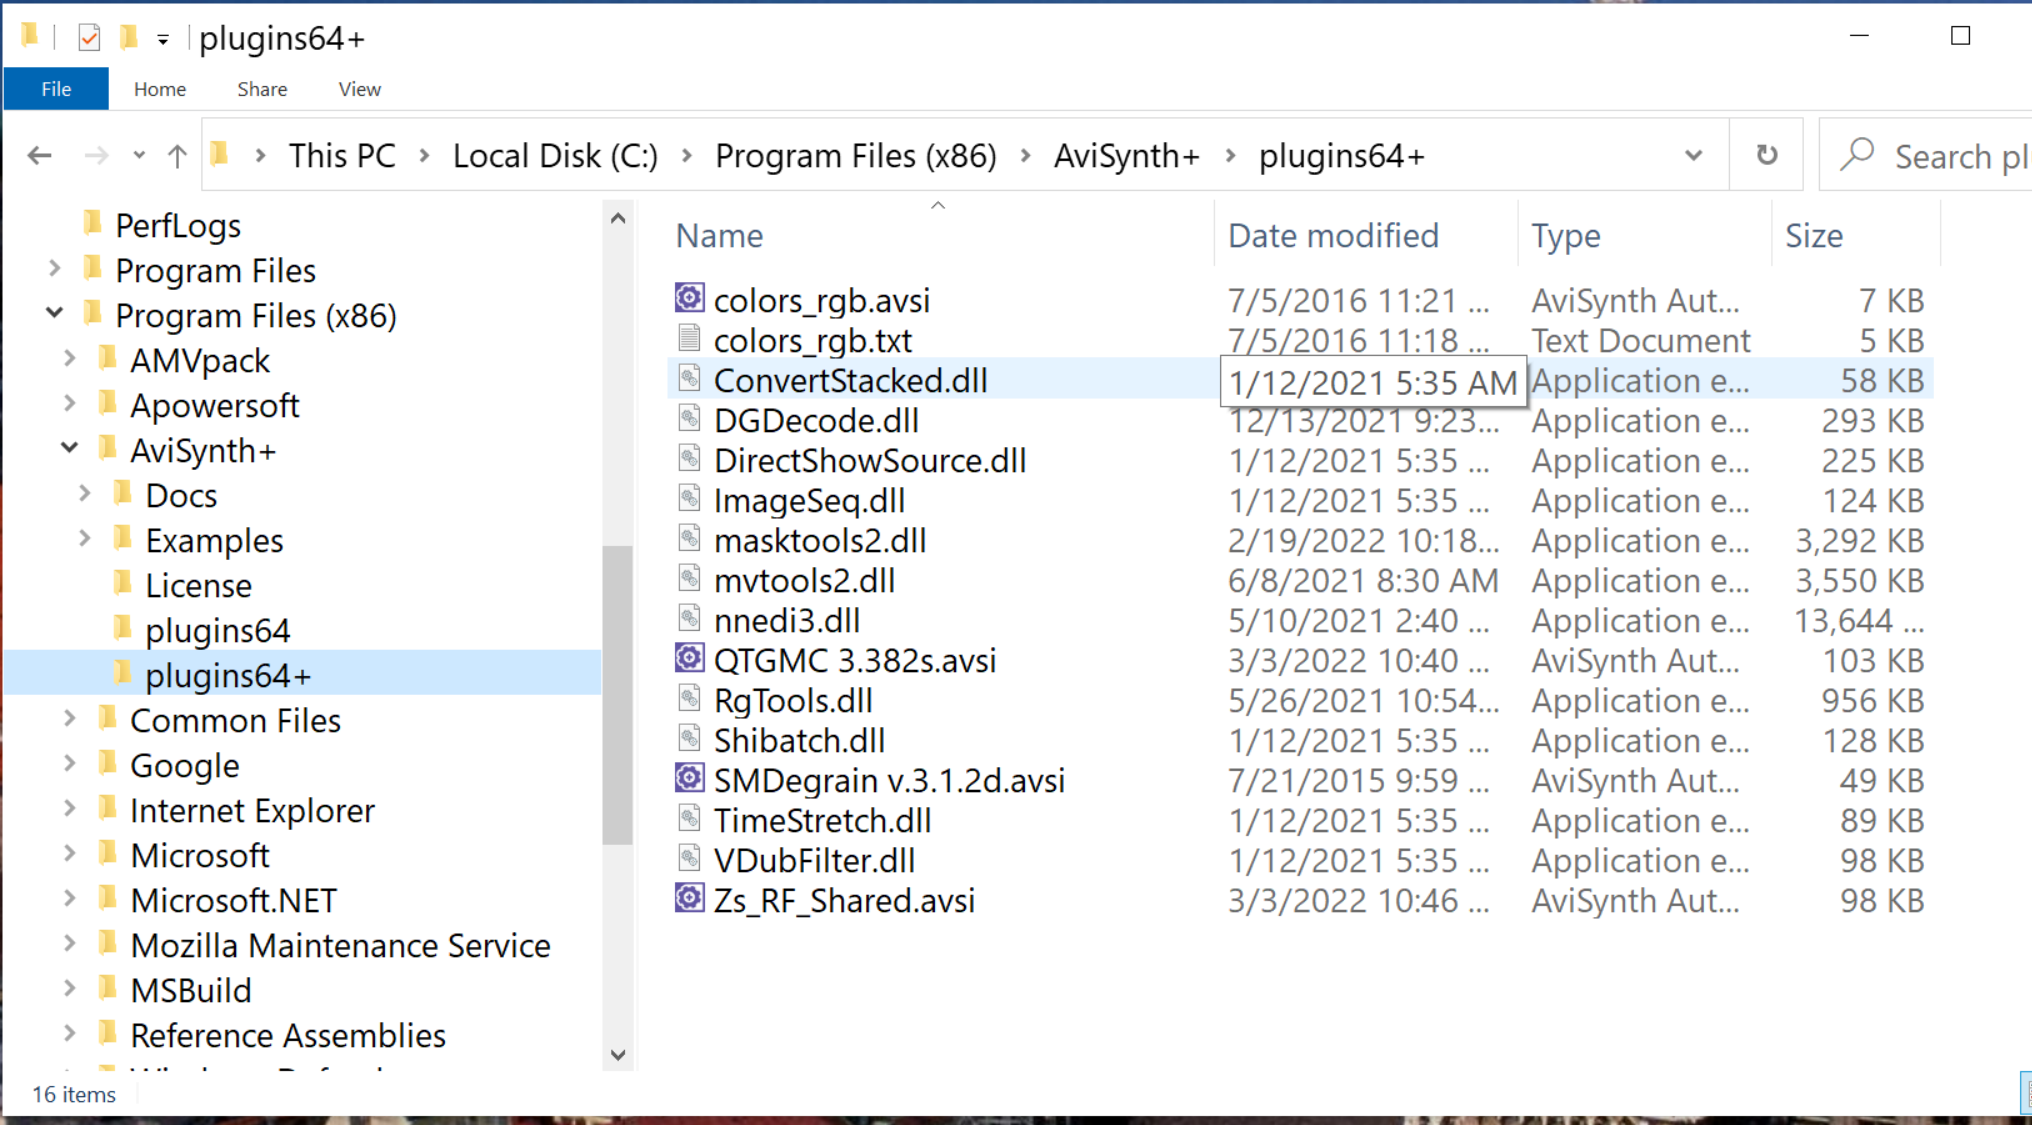Select the Microsoft.NET folder in tree

(x=233, y=900)
